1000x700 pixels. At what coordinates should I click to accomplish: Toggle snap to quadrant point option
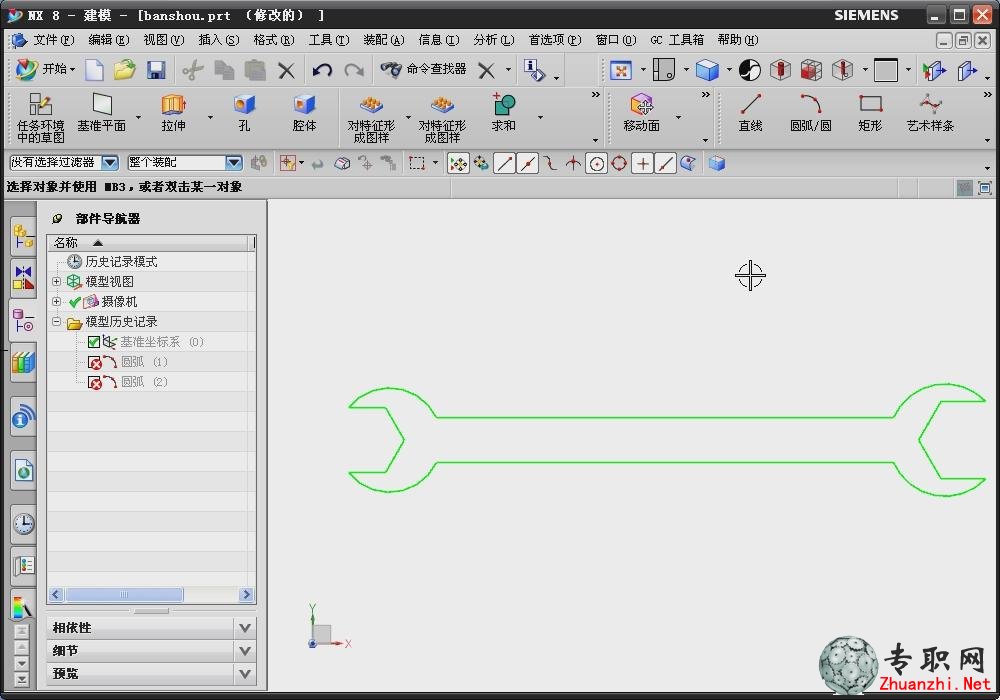[619, 164]
